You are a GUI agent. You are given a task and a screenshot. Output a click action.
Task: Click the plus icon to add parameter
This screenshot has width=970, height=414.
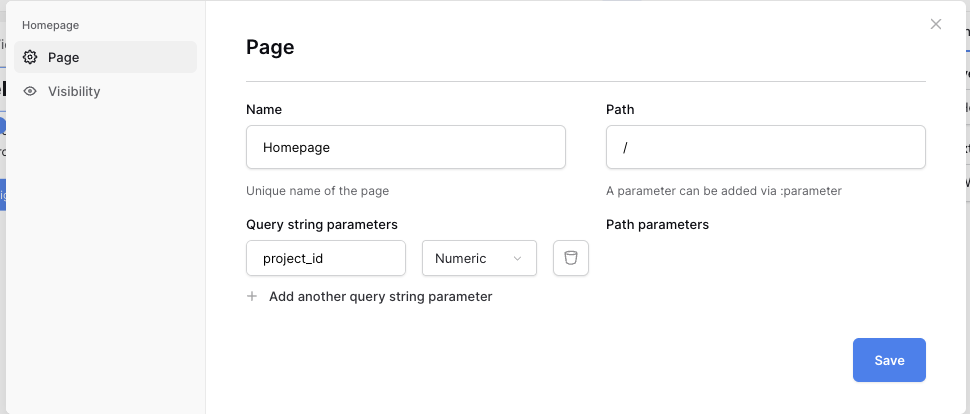pyautogui.click(x=252, y=297)
